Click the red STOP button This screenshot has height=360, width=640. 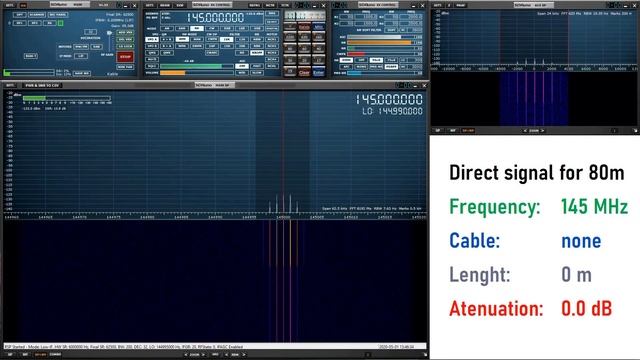[x=125, y=57]
